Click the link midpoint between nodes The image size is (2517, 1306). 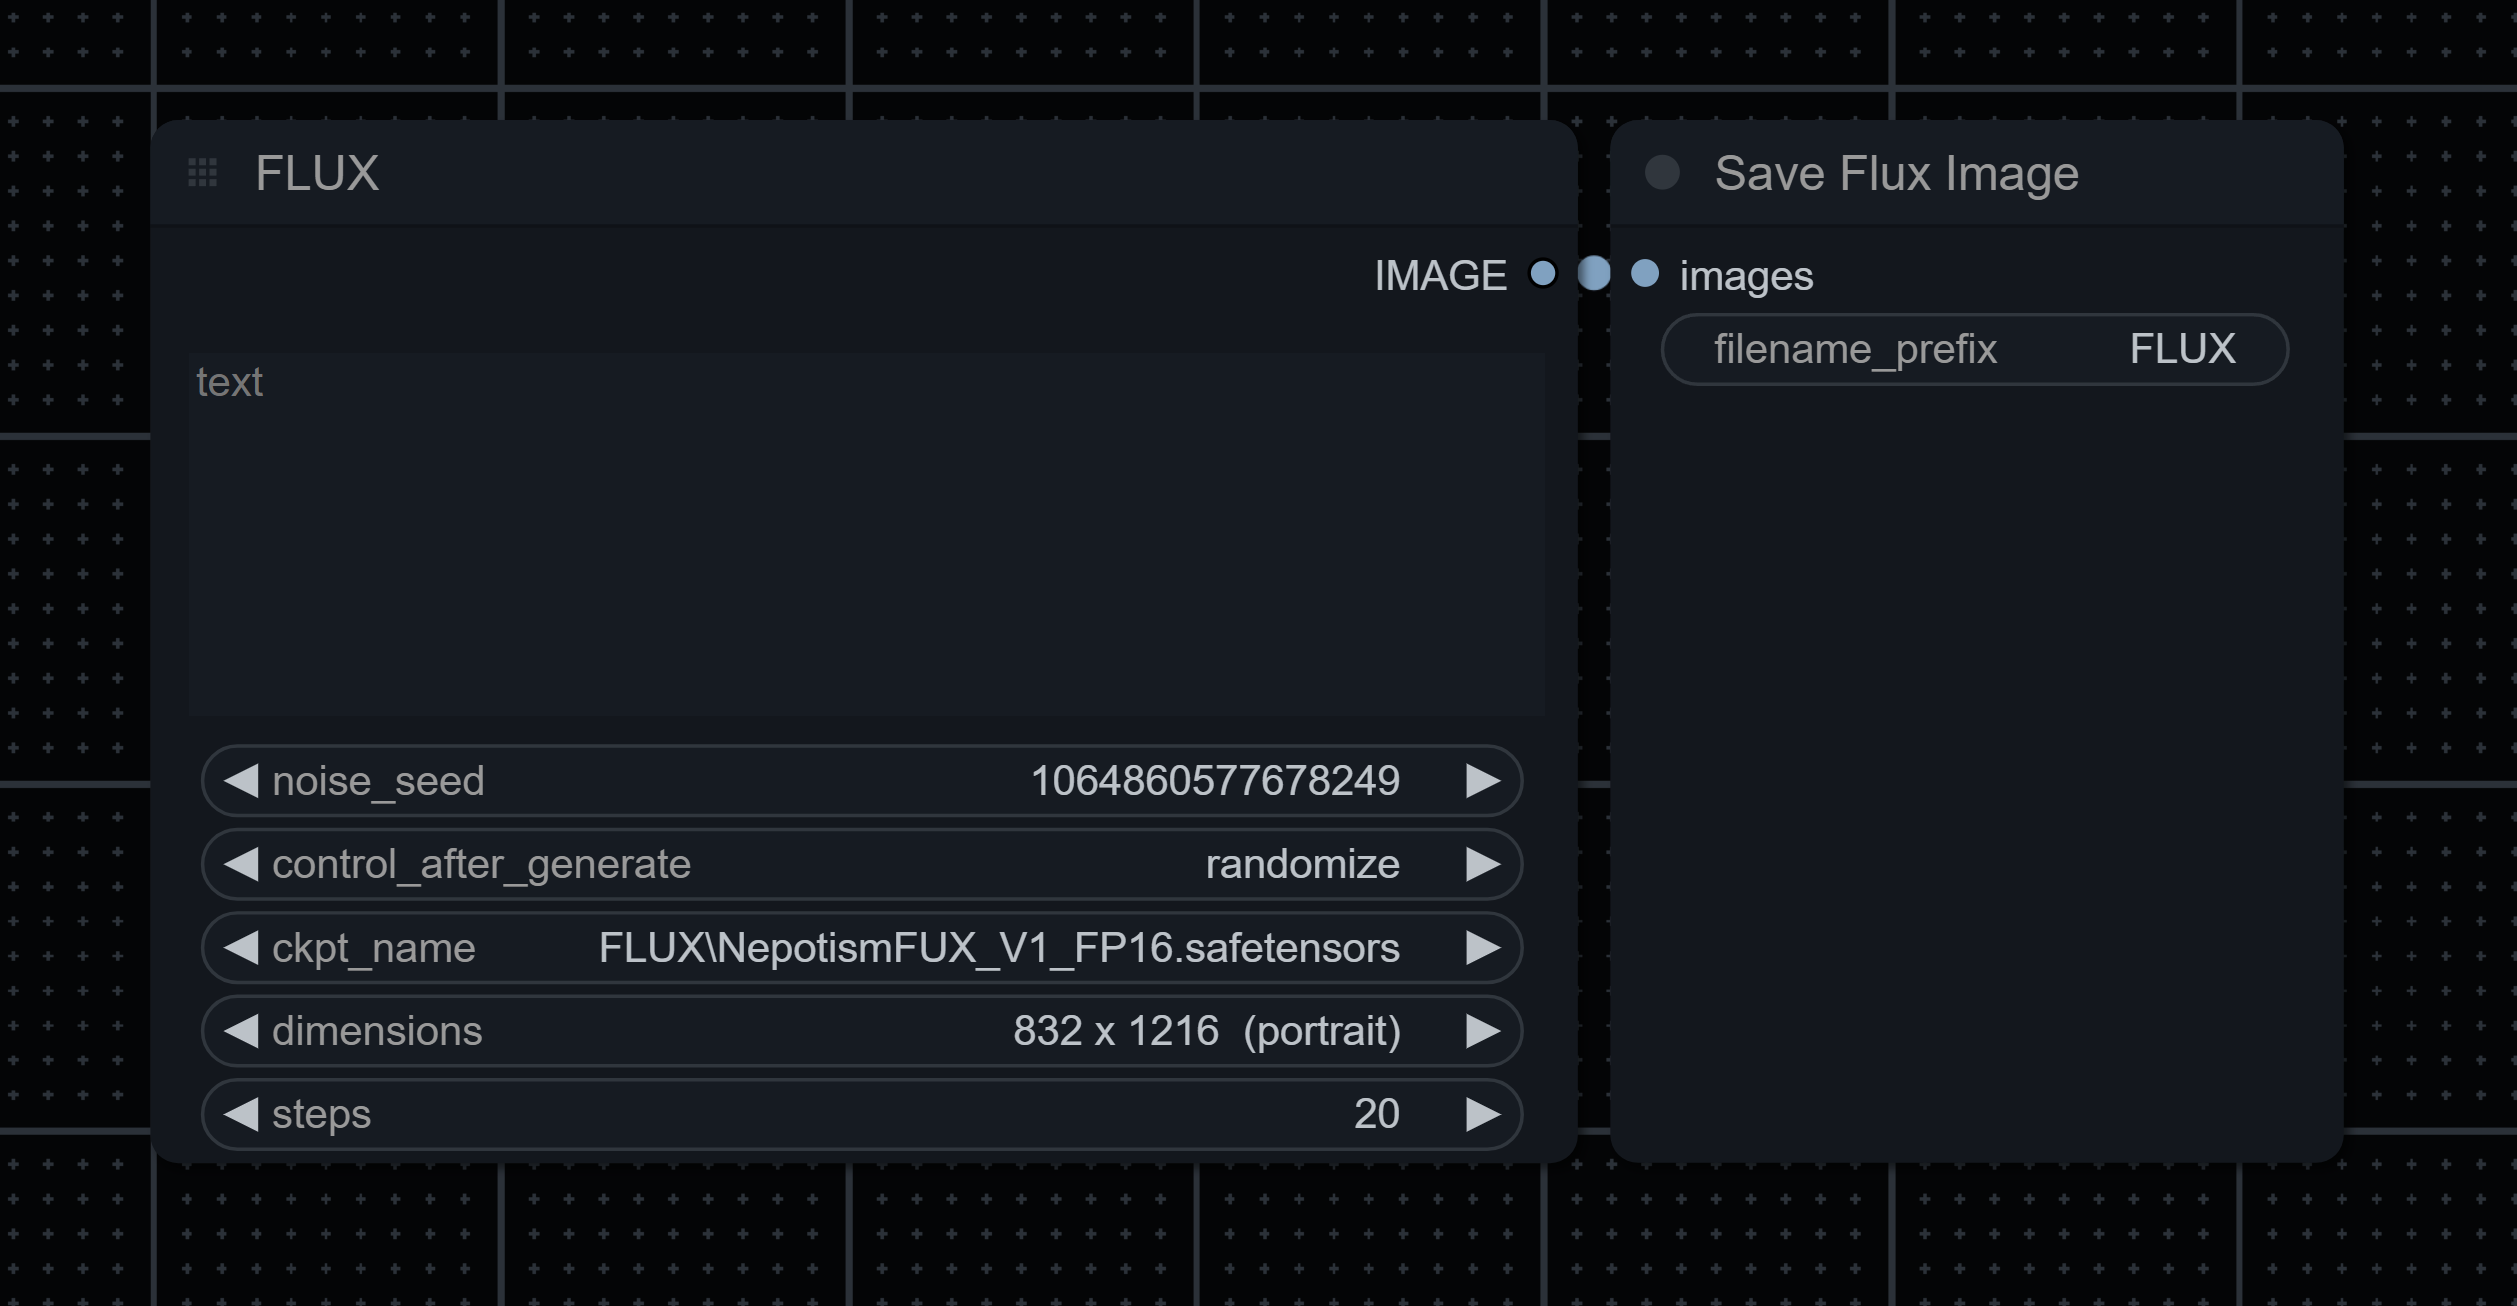(x=1594, y=274)
